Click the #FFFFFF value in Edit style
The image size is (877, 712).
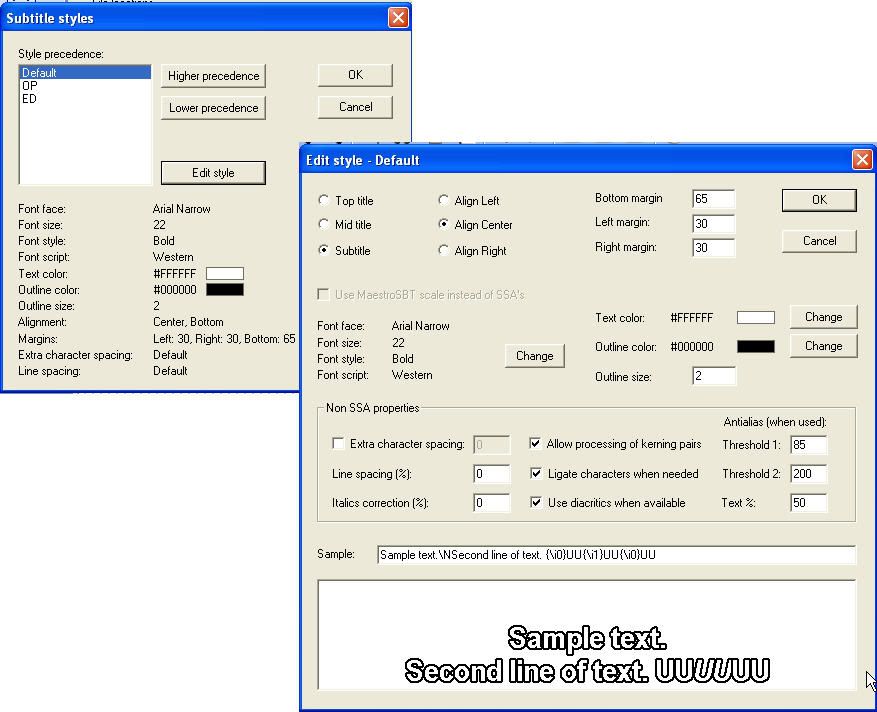tap(691, 318)
